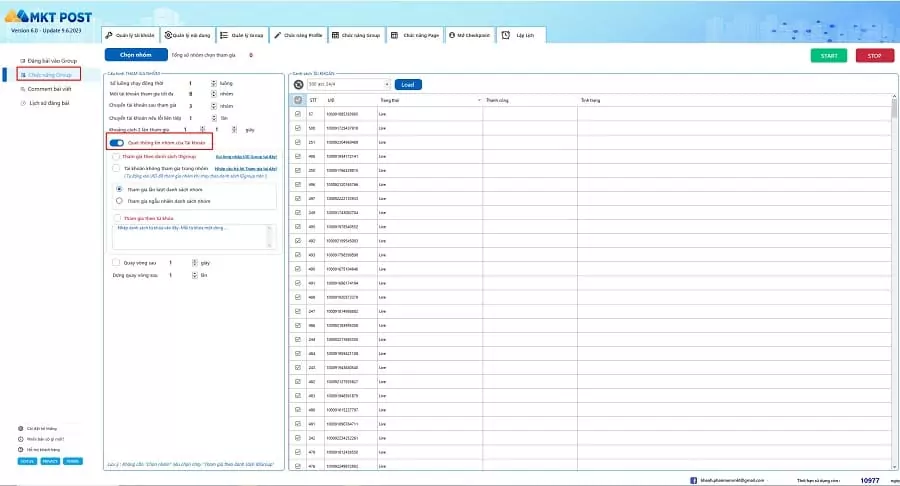
Task: Click the Gmail address in status bar
Action: point(732,480)
